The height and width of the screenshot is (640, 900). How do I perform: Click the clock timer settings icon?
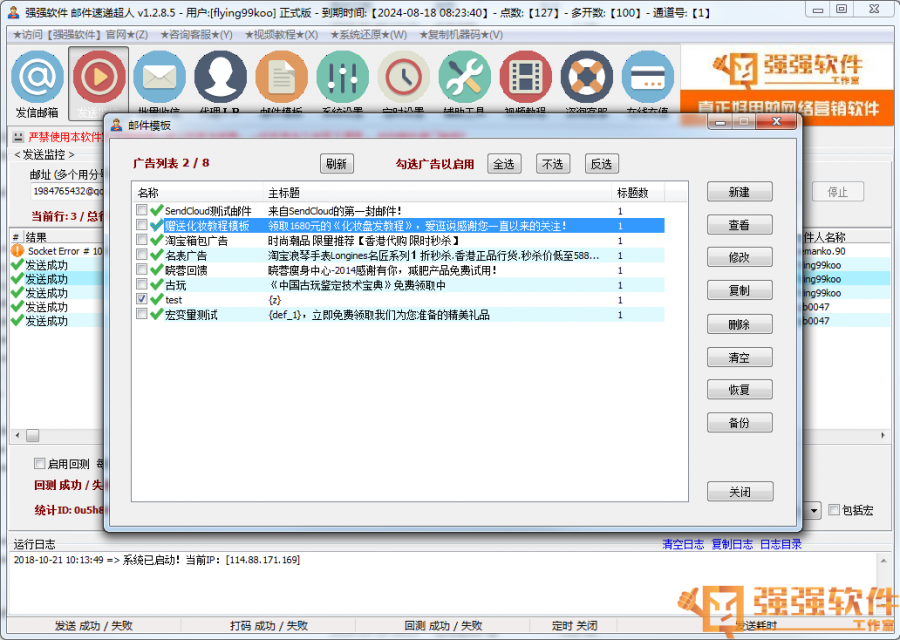(x=404, y=78)
